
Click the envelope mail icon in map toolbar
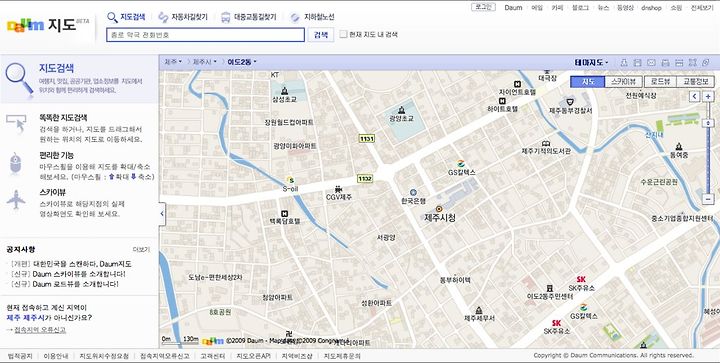(x=651, y=62)
